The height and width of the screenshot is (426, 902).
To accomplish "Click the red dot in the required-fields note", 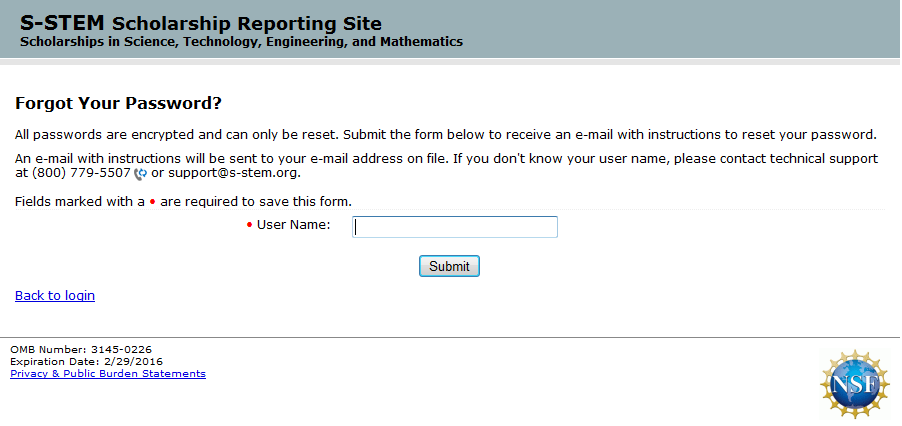I will pyautogui.click(x=152, y=202).
